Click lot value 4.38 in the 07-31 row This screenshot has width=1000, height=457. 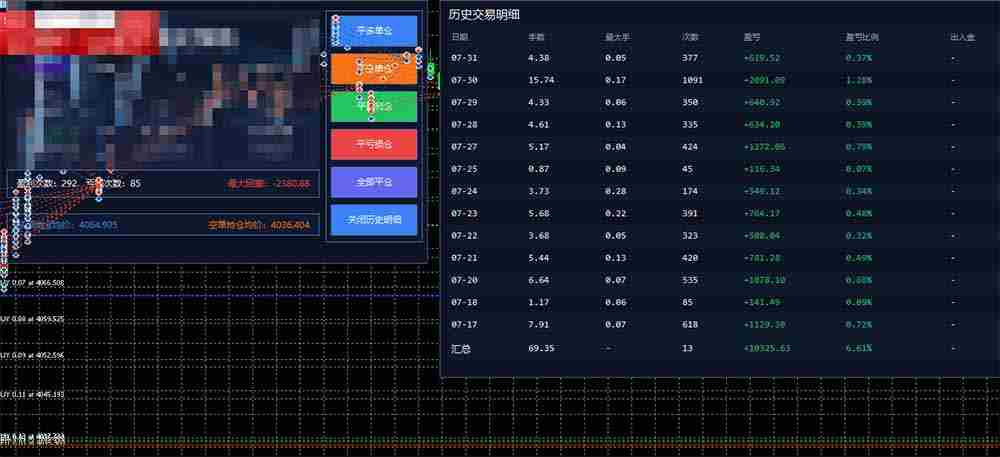(x=538, y=58)
